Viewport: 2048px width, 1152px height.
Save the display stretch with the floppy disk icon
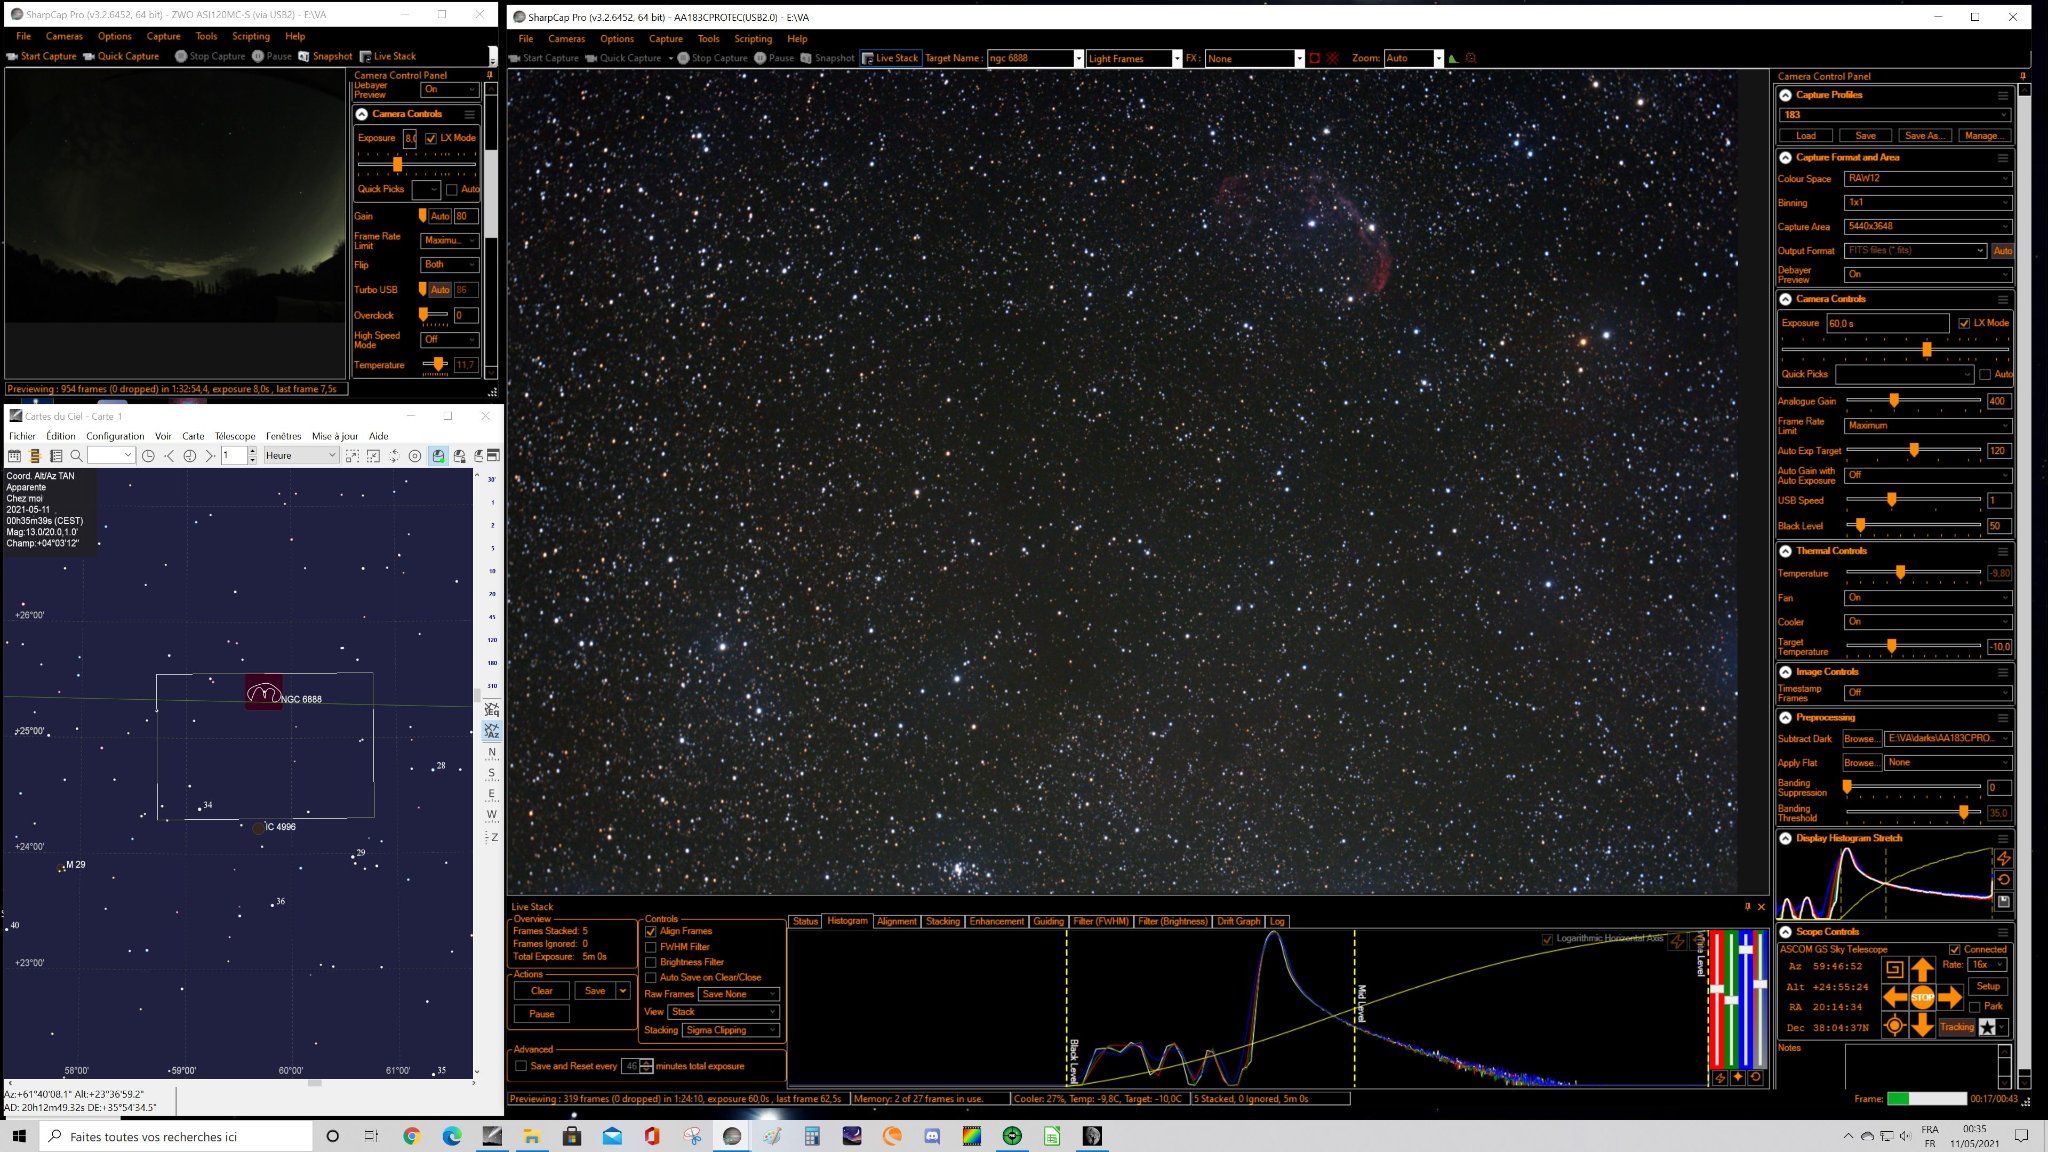[2004, 901]
